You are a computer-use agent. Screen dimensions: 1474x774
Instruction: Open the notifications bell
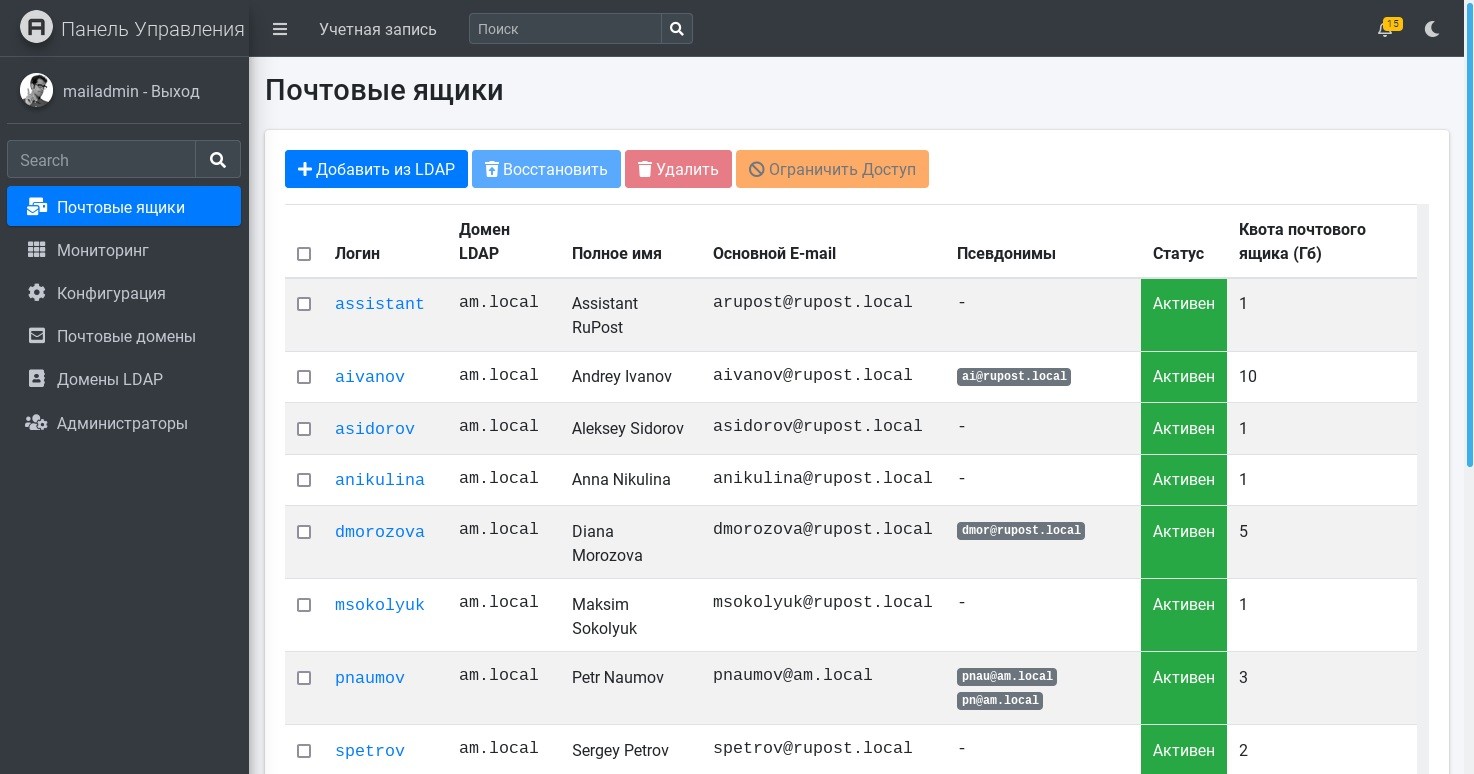point(1385,29)
